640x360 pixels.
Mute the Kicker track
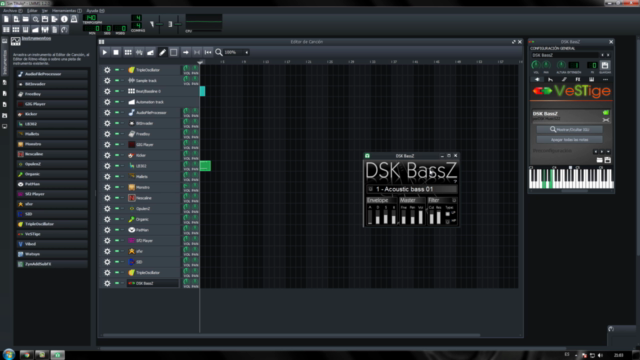click(x=117, y=155)
